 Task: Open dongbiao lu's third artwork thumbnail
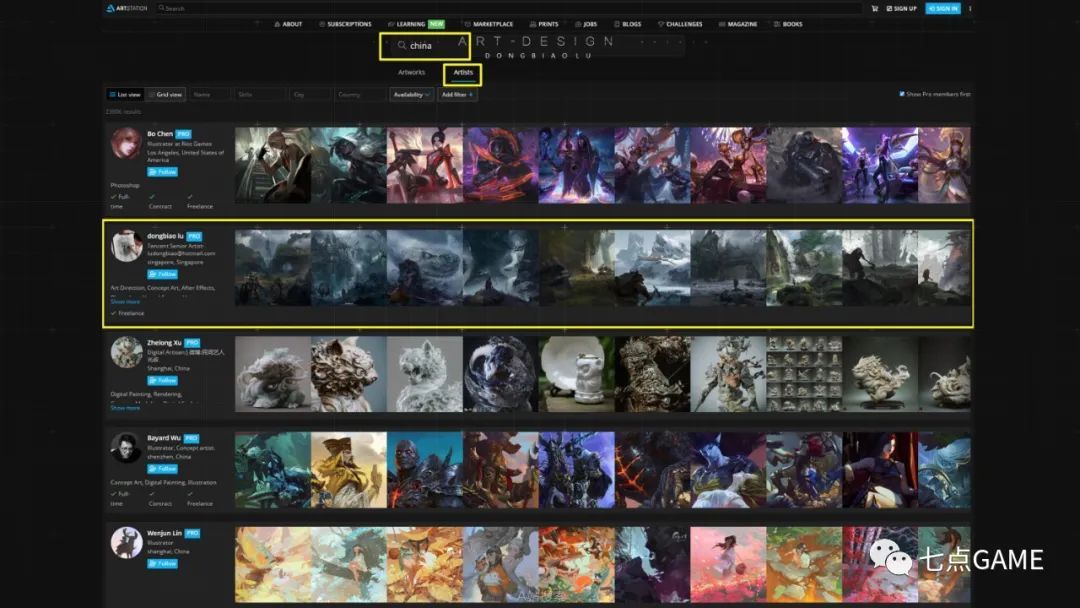(x=425, y=268)
